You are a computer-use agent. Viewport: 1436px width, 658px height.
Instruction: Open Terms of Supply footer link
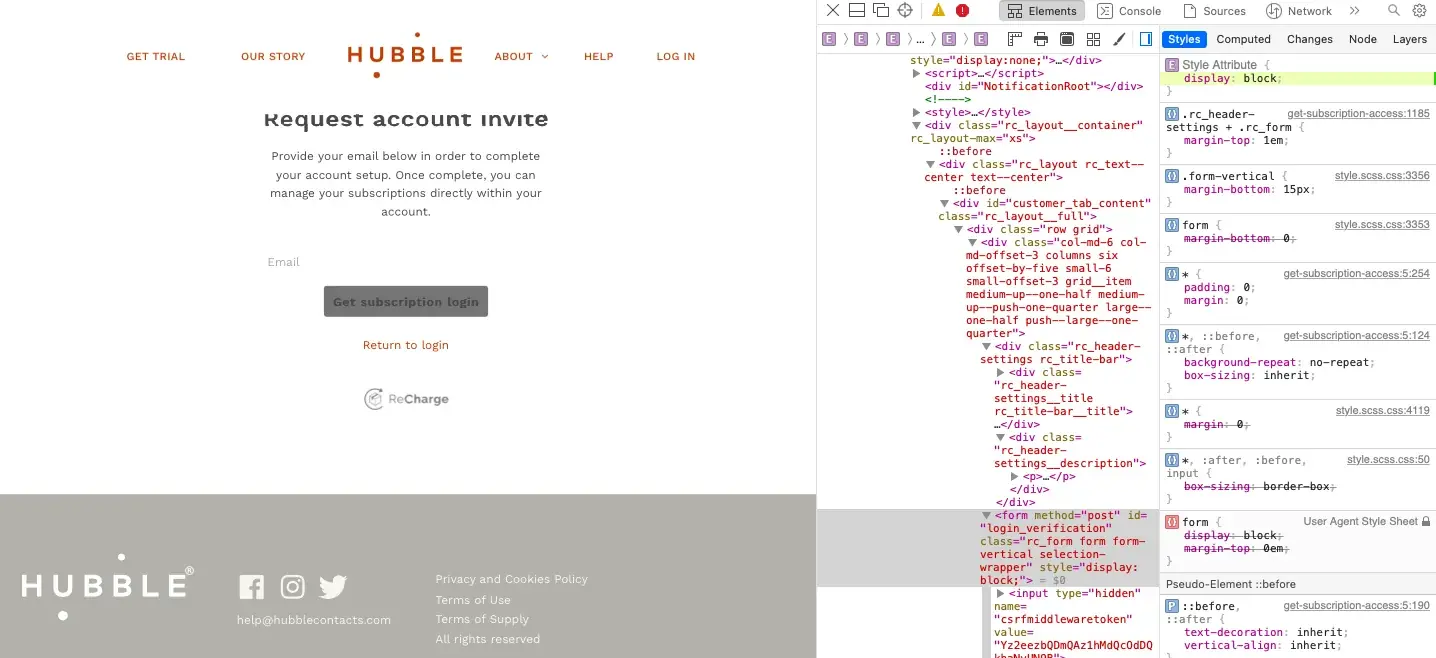point(482,619)
